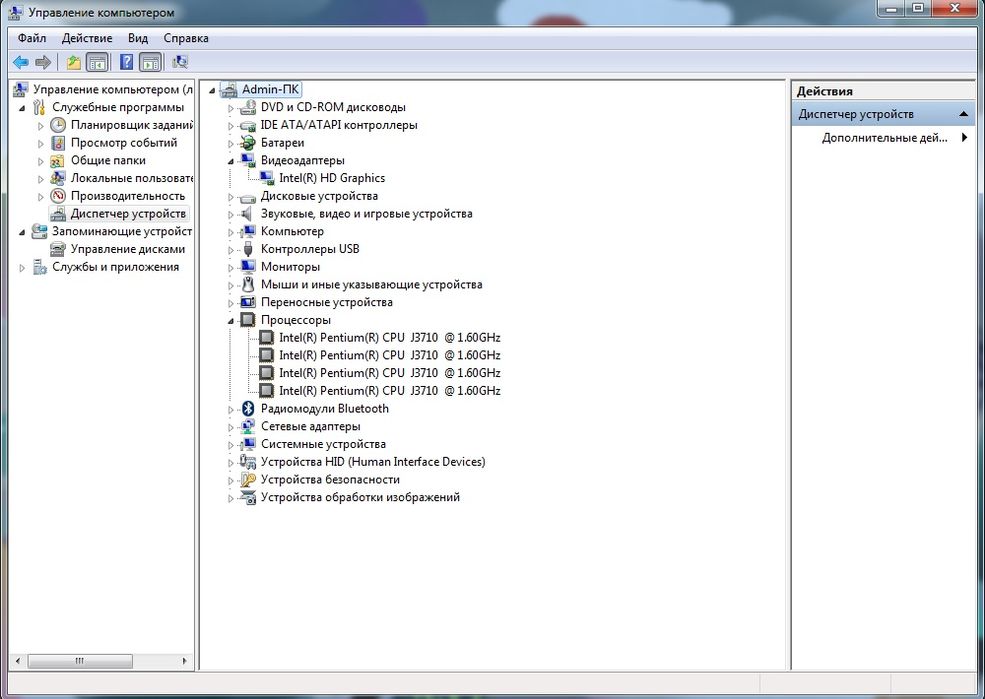
Task: Click the Процессоры chip icon
Action: pos(248,320)
